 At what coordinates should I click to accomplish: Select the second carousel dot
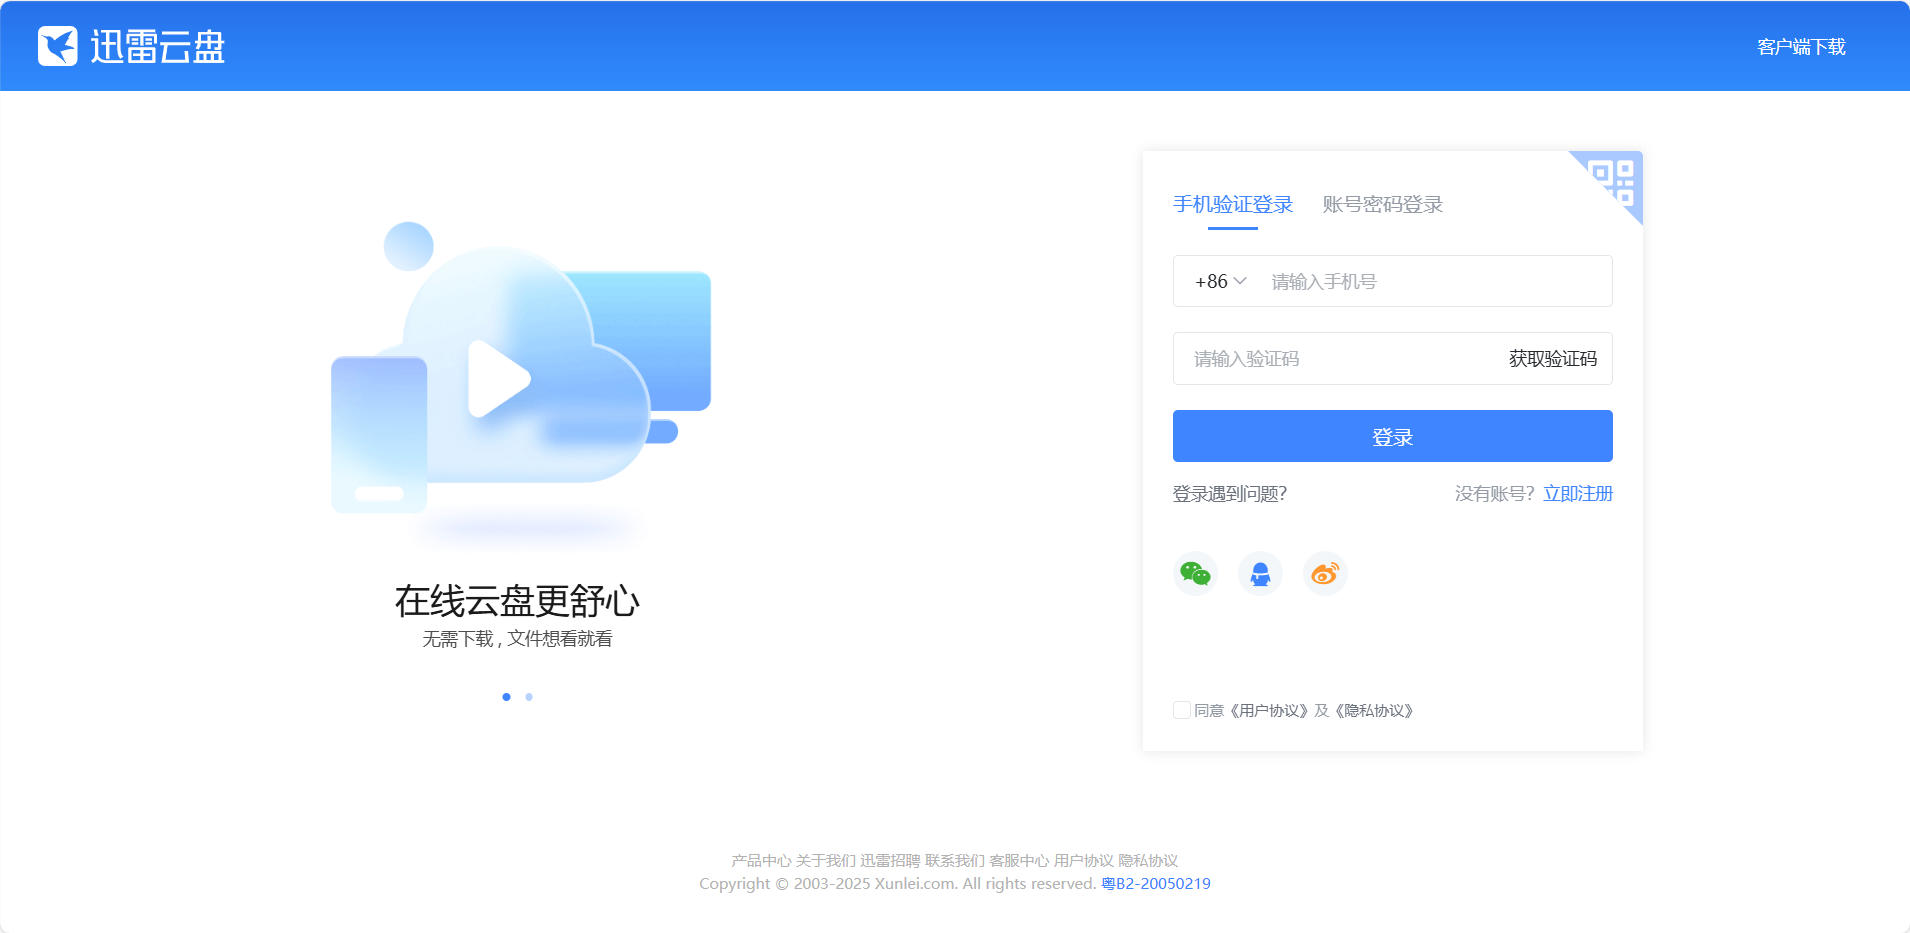click(x=529, y=697)
